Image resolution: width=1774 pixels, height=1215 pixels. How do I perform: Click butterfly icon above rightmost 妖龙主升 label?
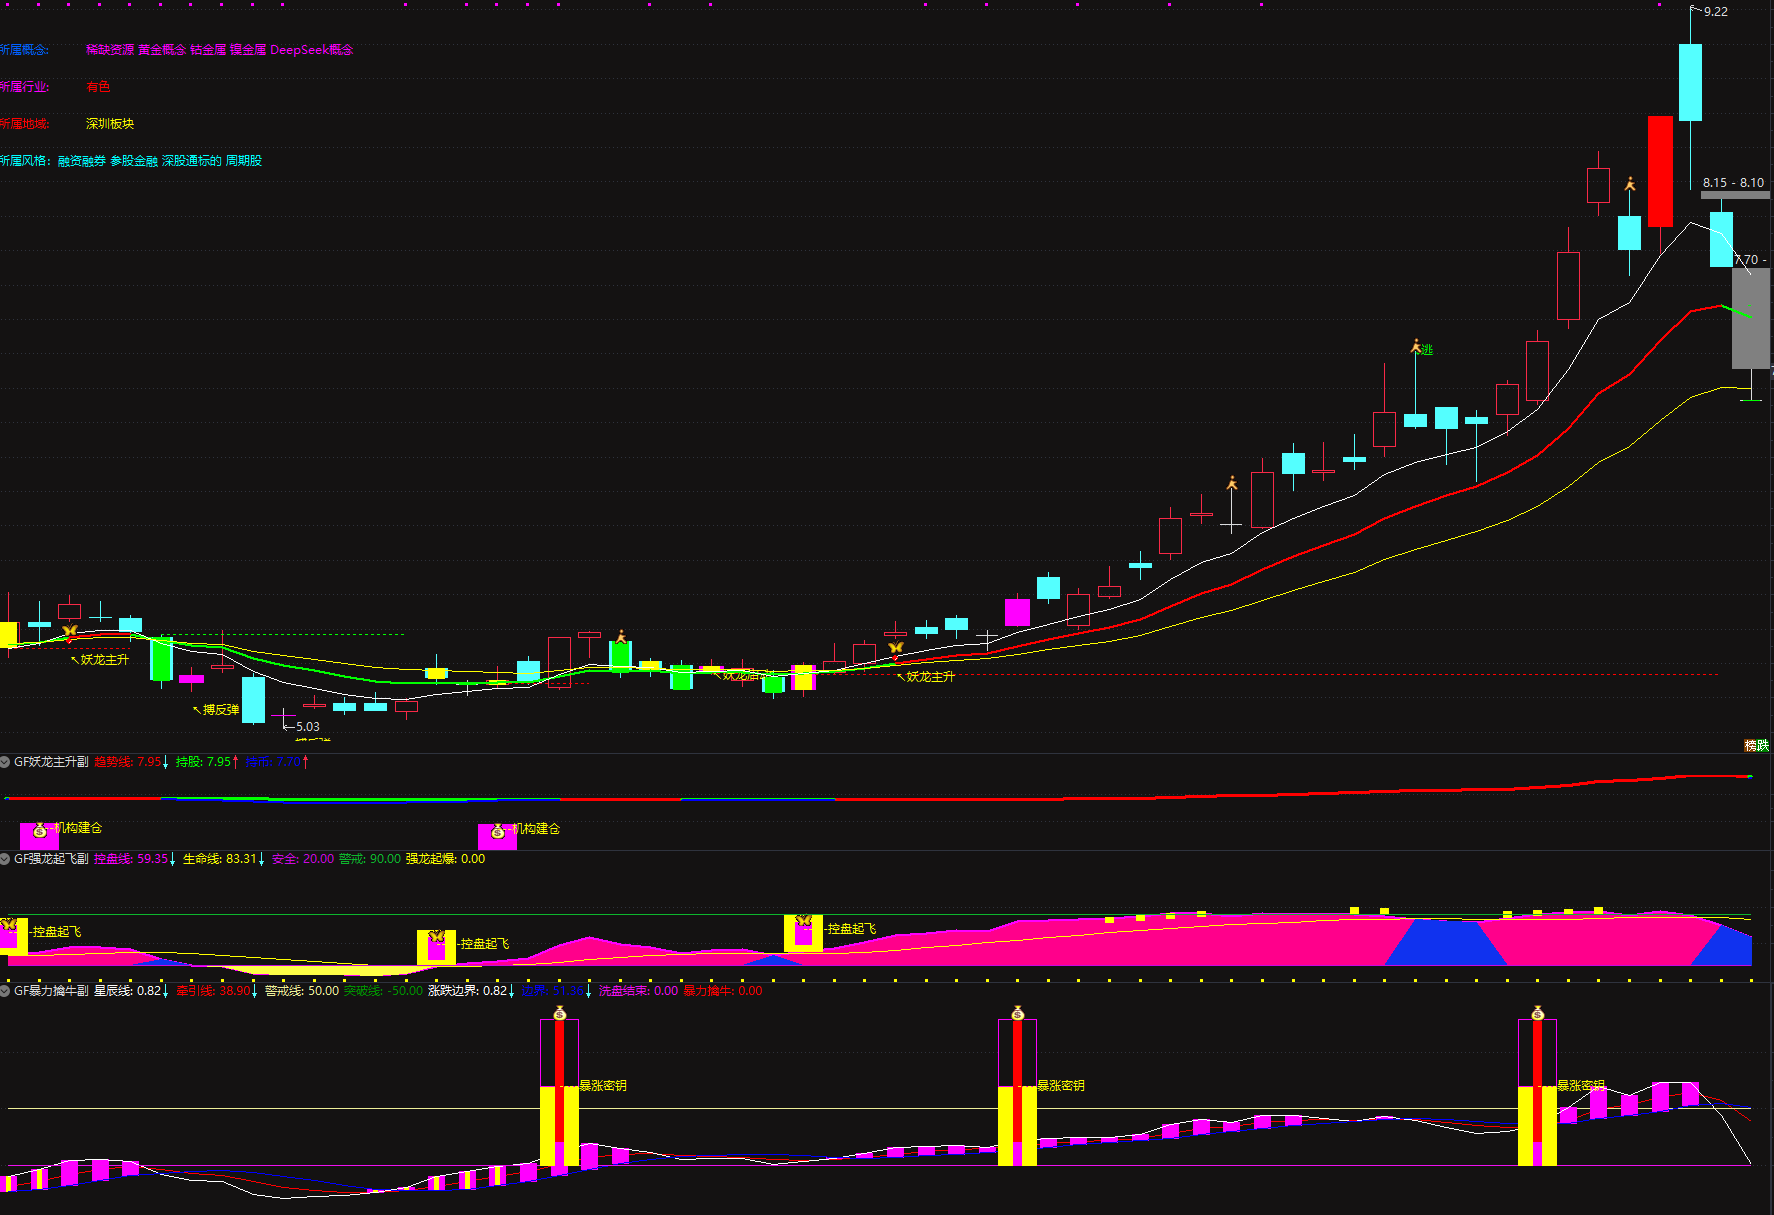896,648
